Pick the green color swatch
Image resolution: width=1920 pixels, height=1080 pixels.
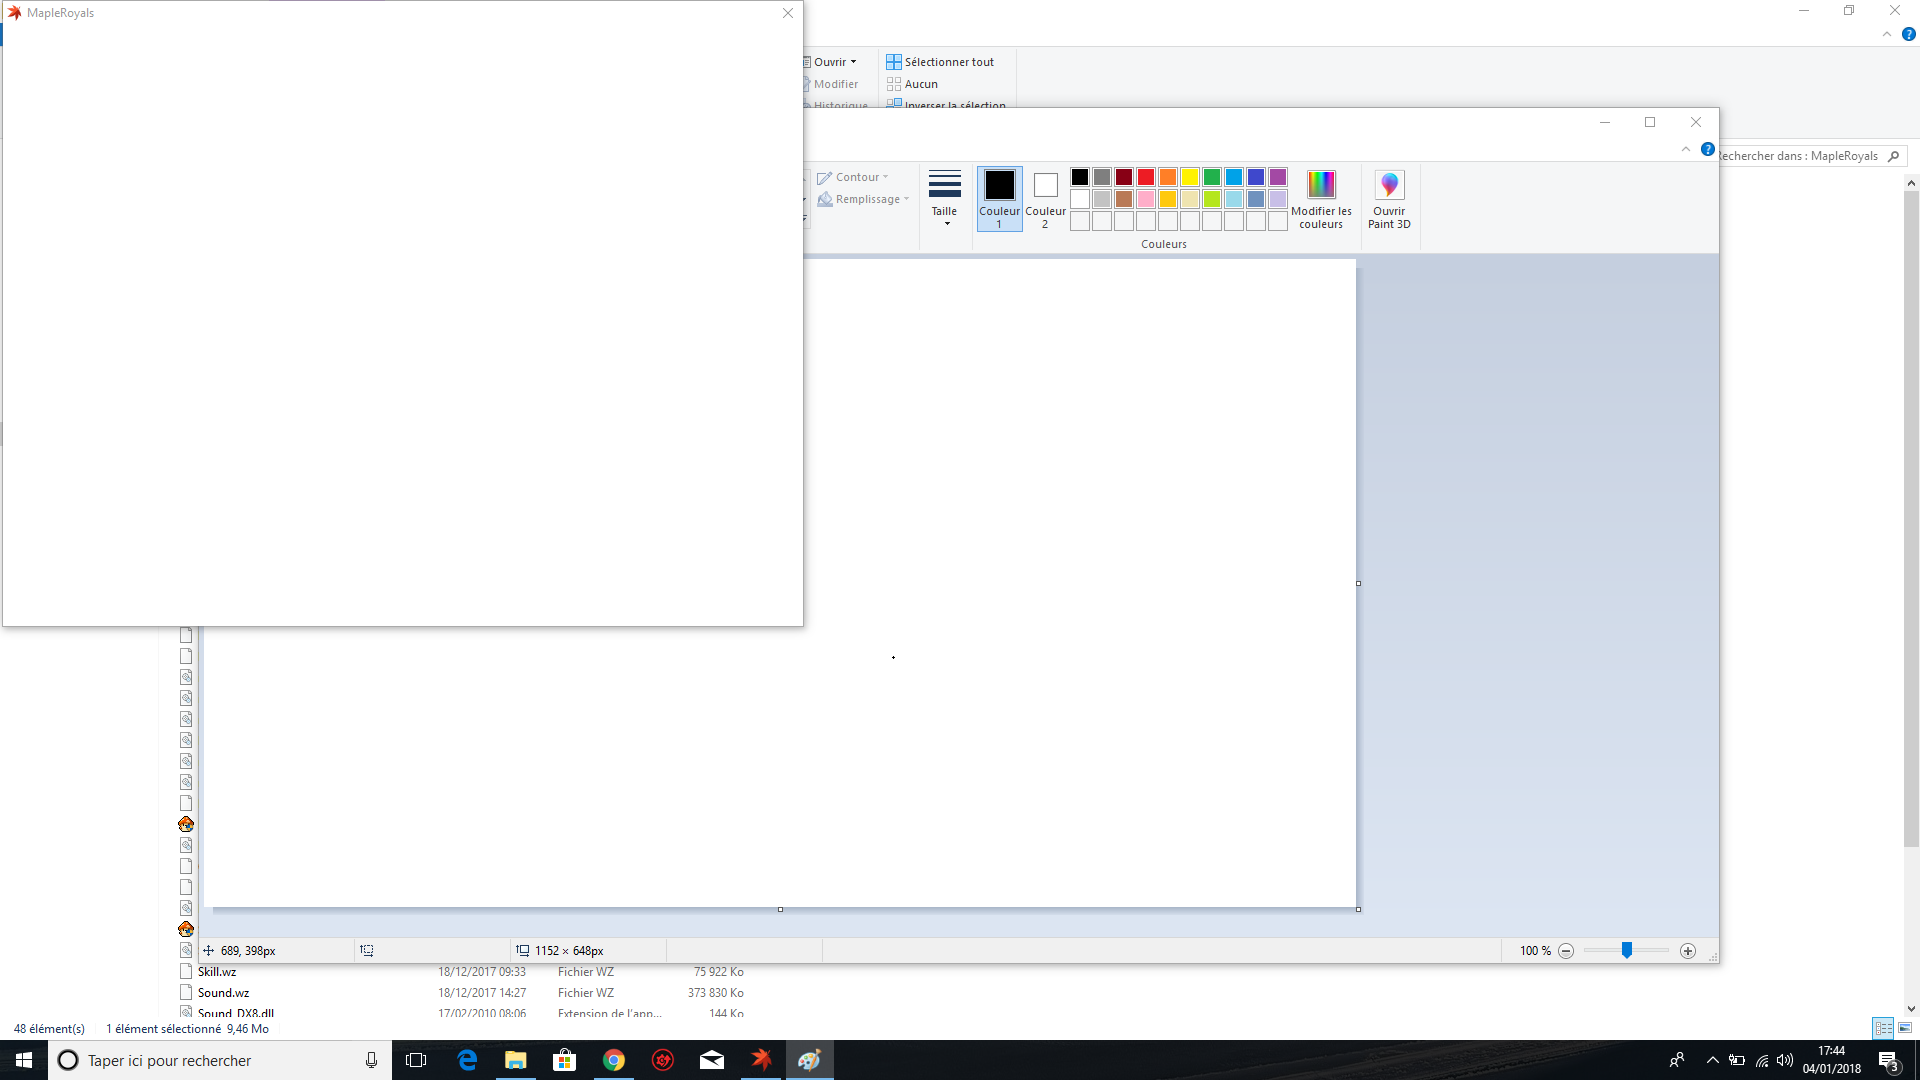[1212, 177]
